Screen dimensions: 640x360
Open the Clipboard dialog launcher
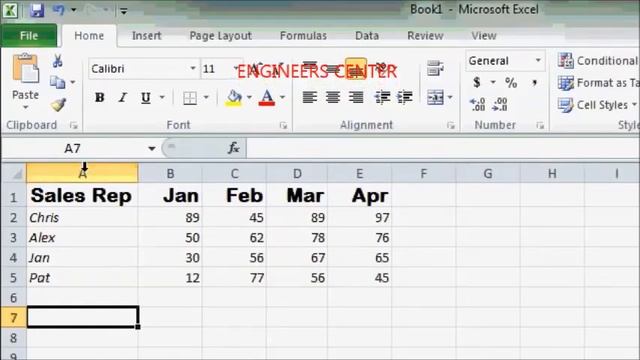[x=73, y=126]
